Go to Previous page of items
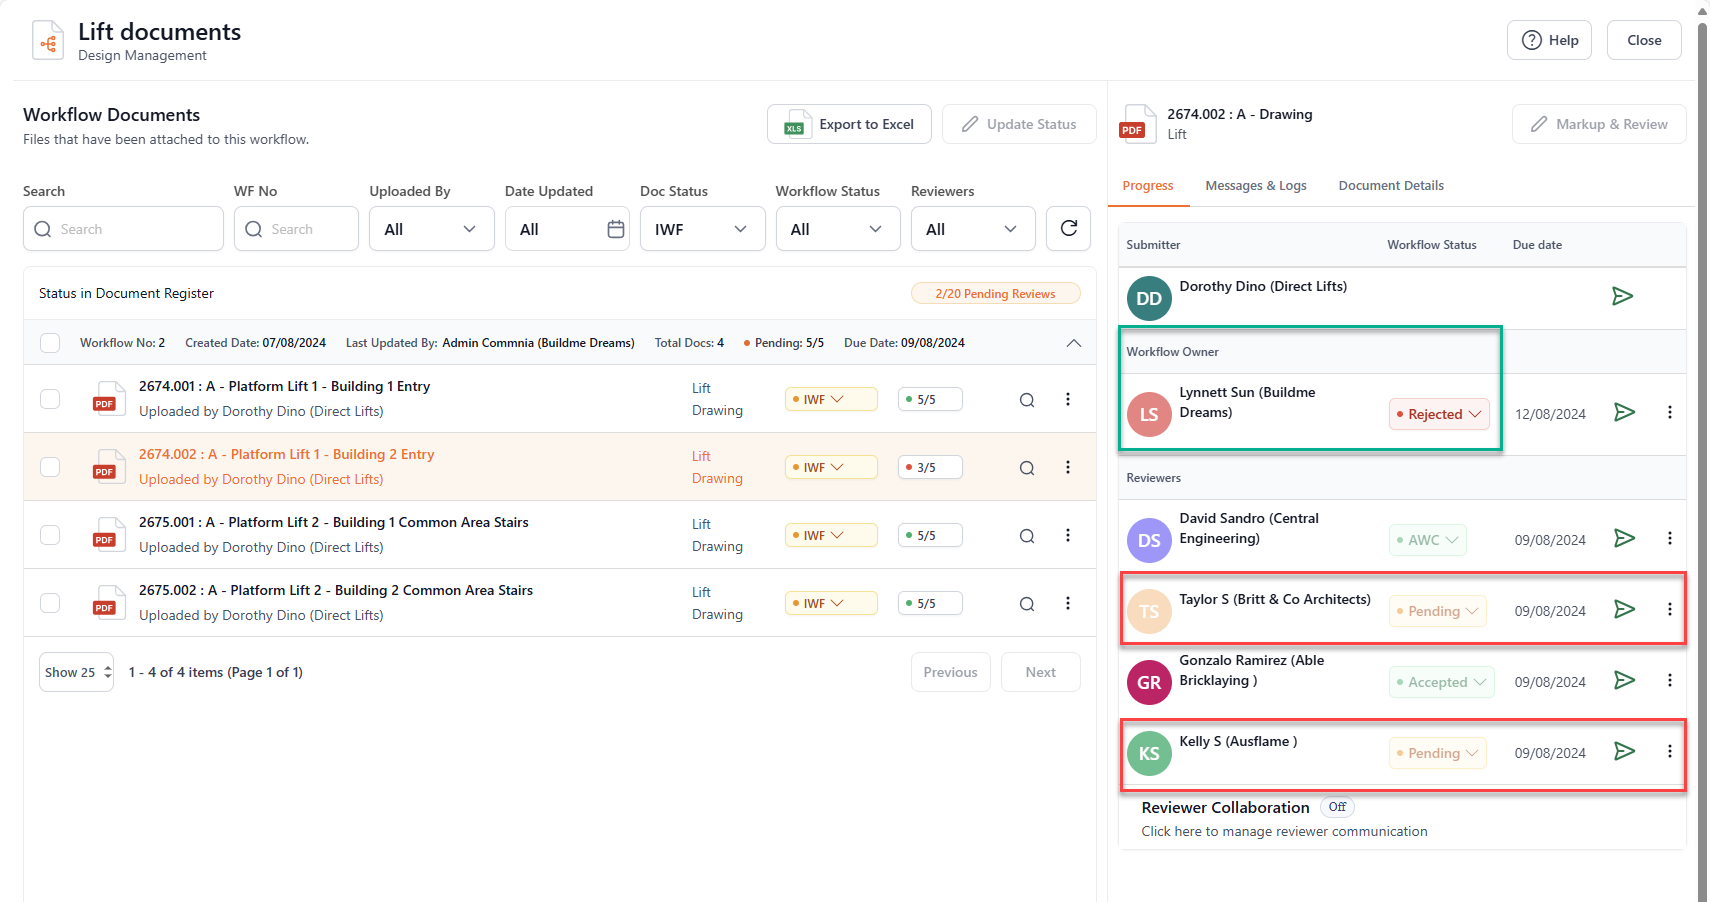The width and height of the screenshot is (1710, 902). 950,672
